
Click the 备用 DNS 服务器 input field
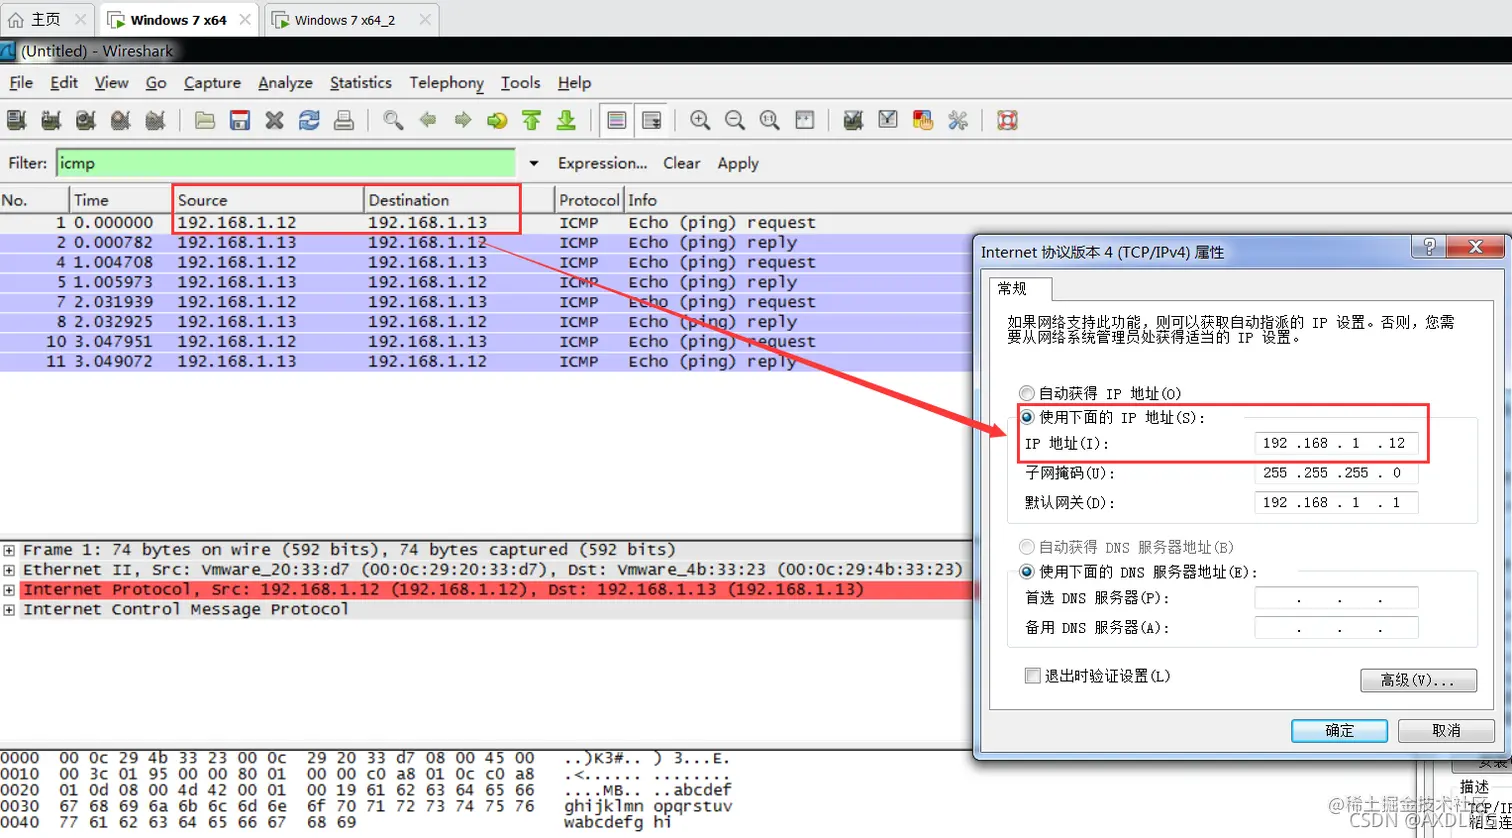tap(1336, 628)
